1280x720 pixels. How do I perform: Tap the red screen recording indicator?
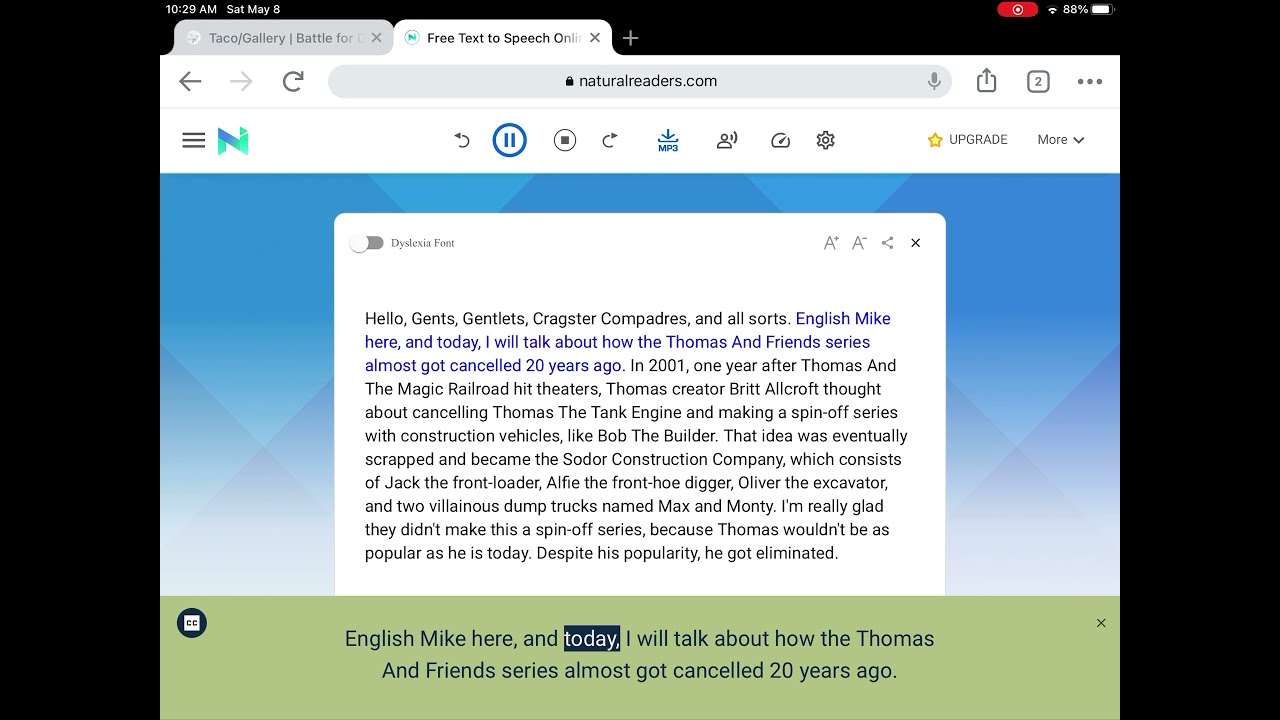[x=1018, y=9]
